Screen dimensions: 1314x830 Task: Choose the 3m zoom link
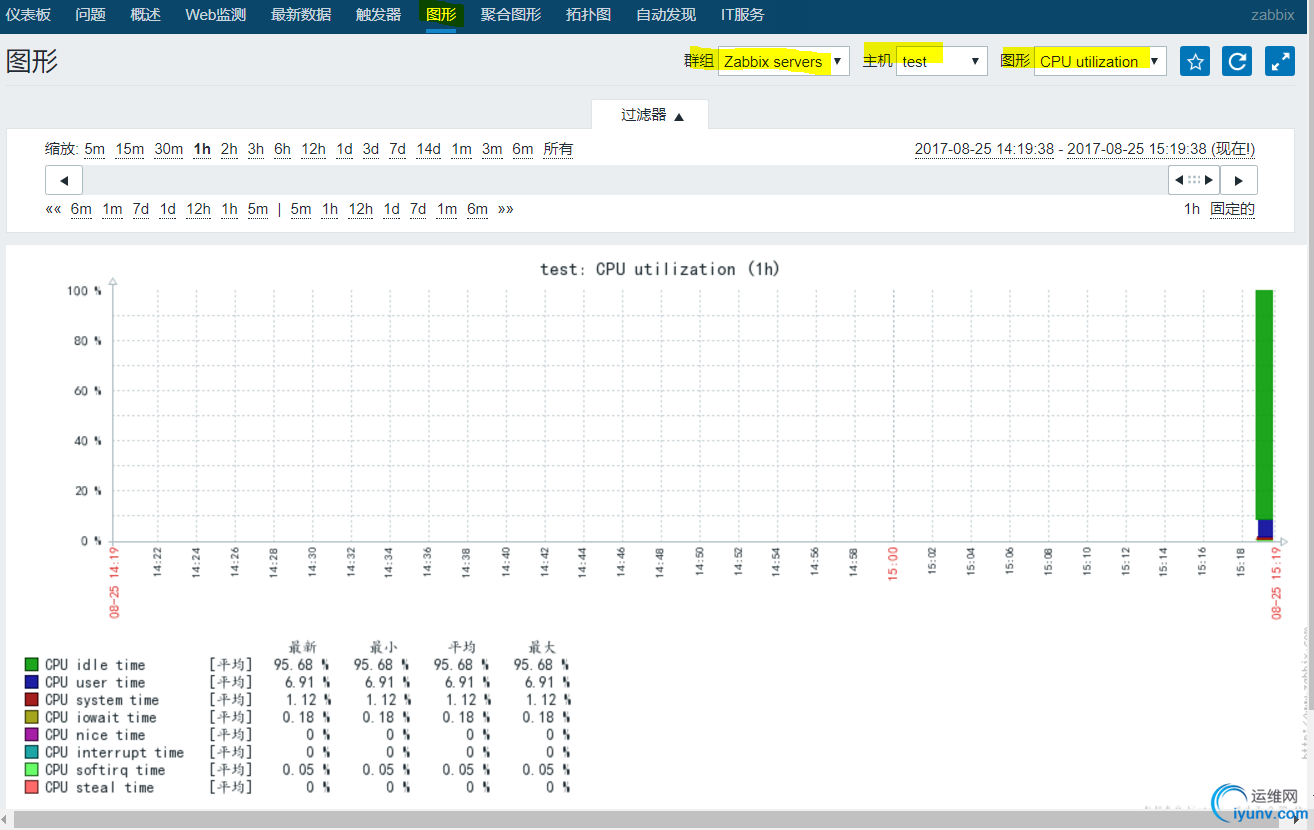(x=492, y=149)
